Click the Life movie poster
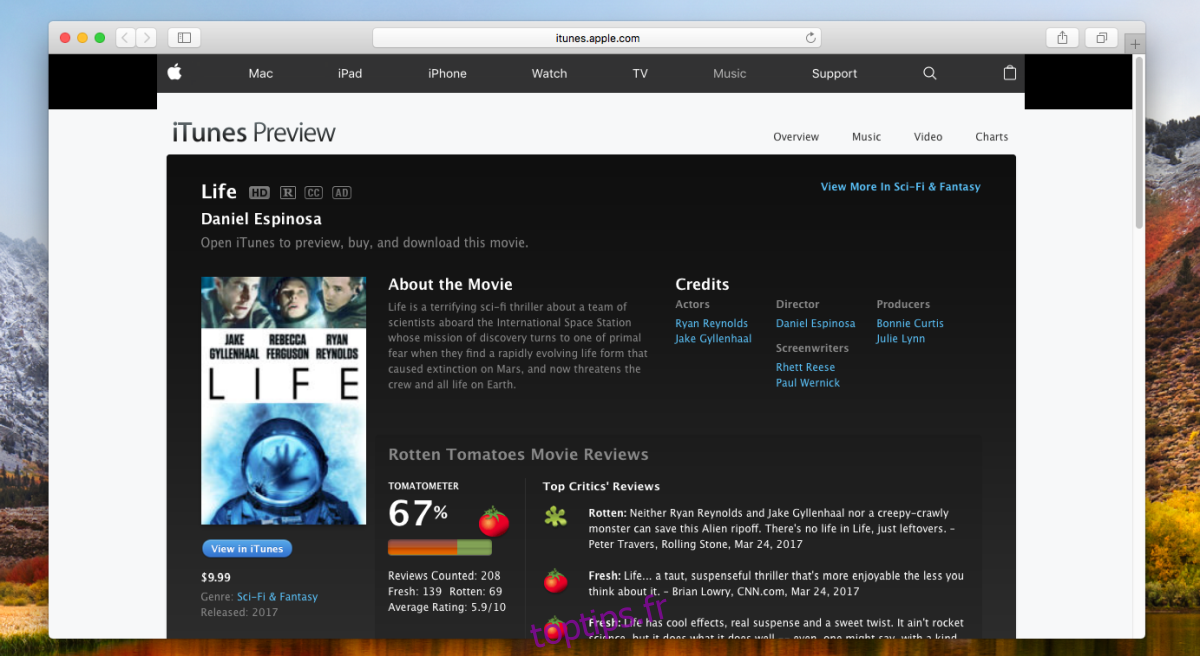 [283, 401]
